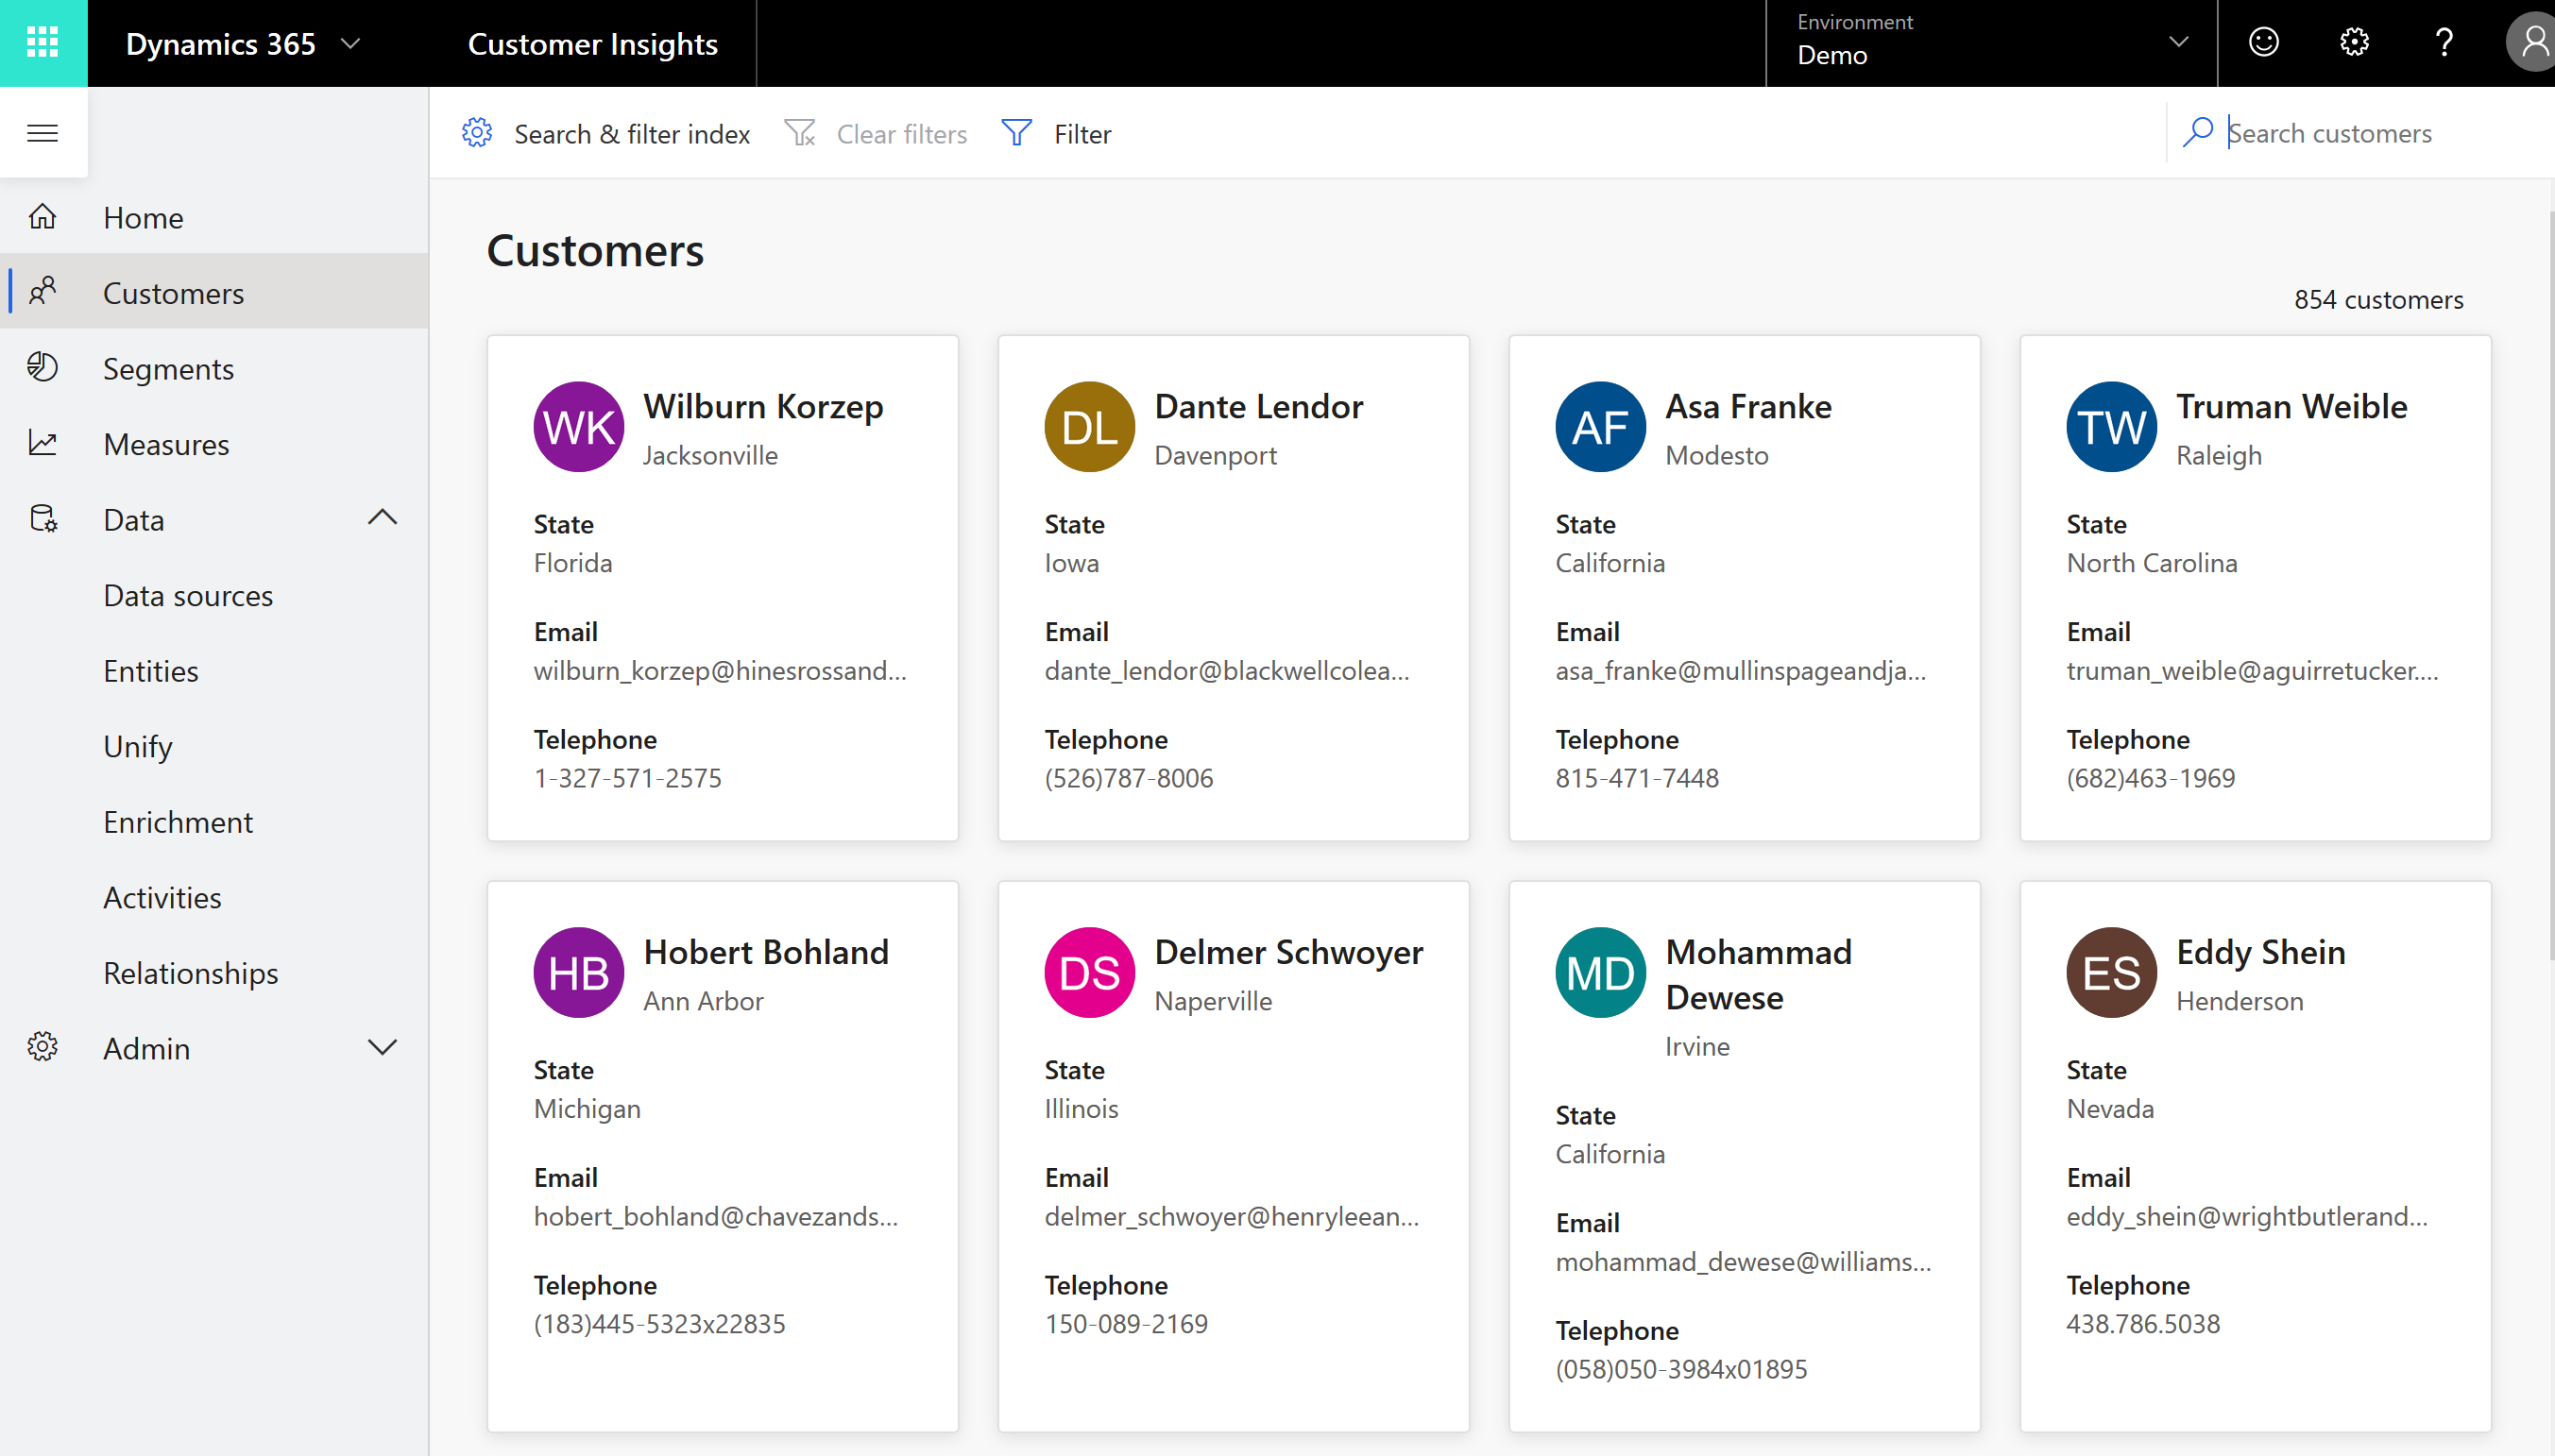
Task: Click telephone 815-471-7448
Action: 1637,777
